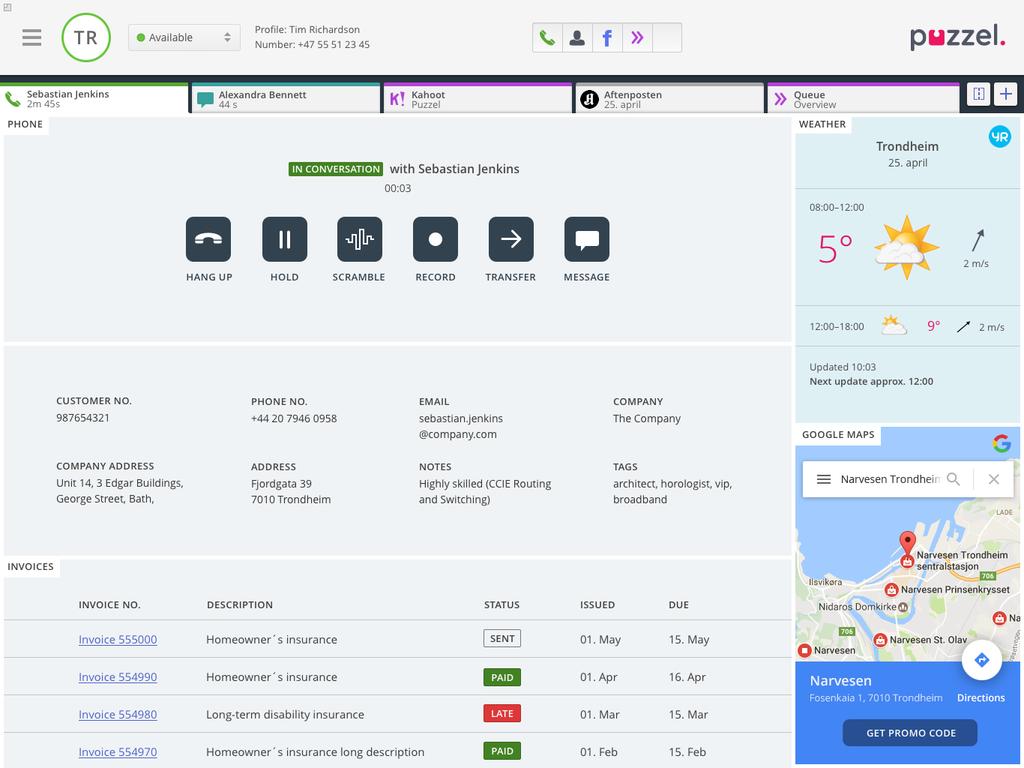Click the address Fjordgata 39

[x=281, y=484]
